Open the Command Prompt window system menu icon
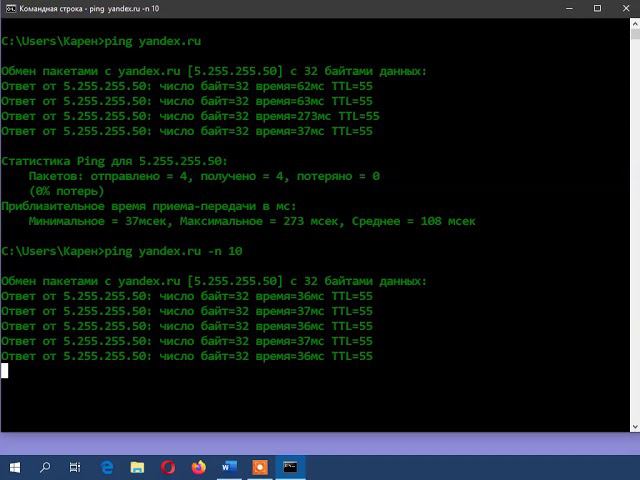The height and width of the screenshot is (480, 640). click(10, 9)
